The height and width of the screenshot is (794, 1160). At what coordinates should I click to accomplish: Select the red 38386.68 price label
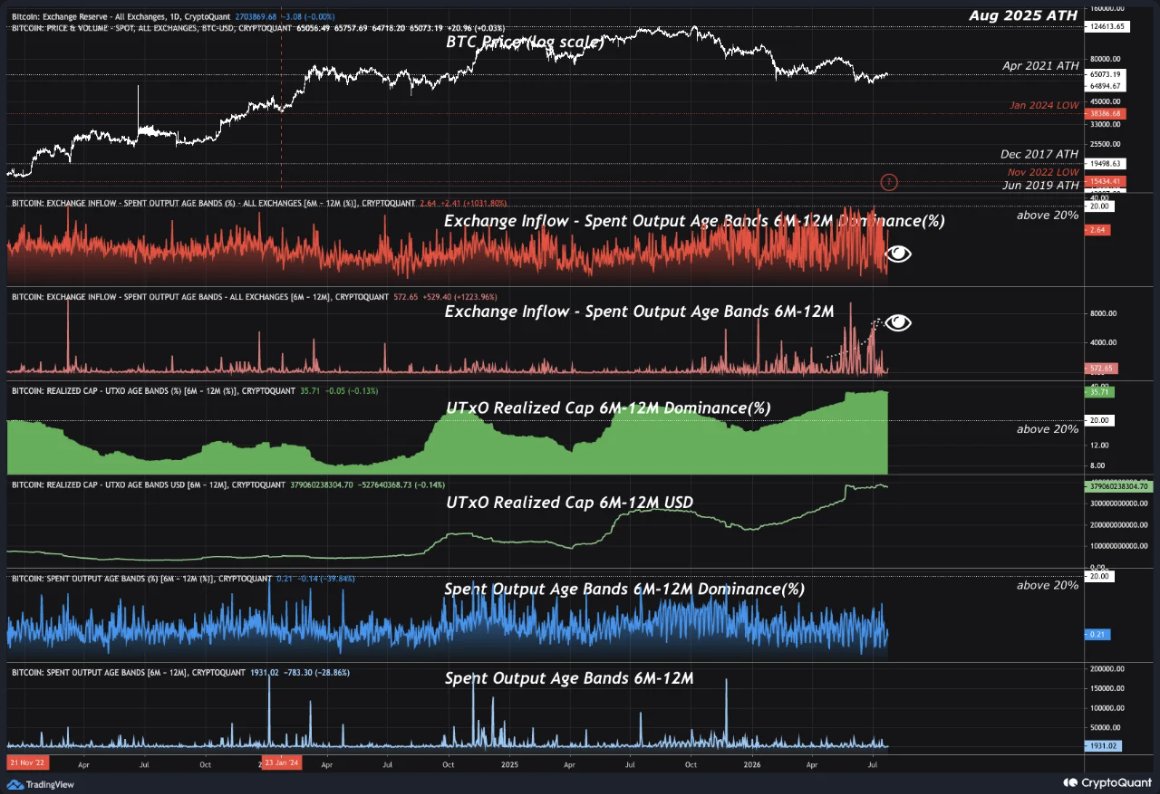point(1105,114)
